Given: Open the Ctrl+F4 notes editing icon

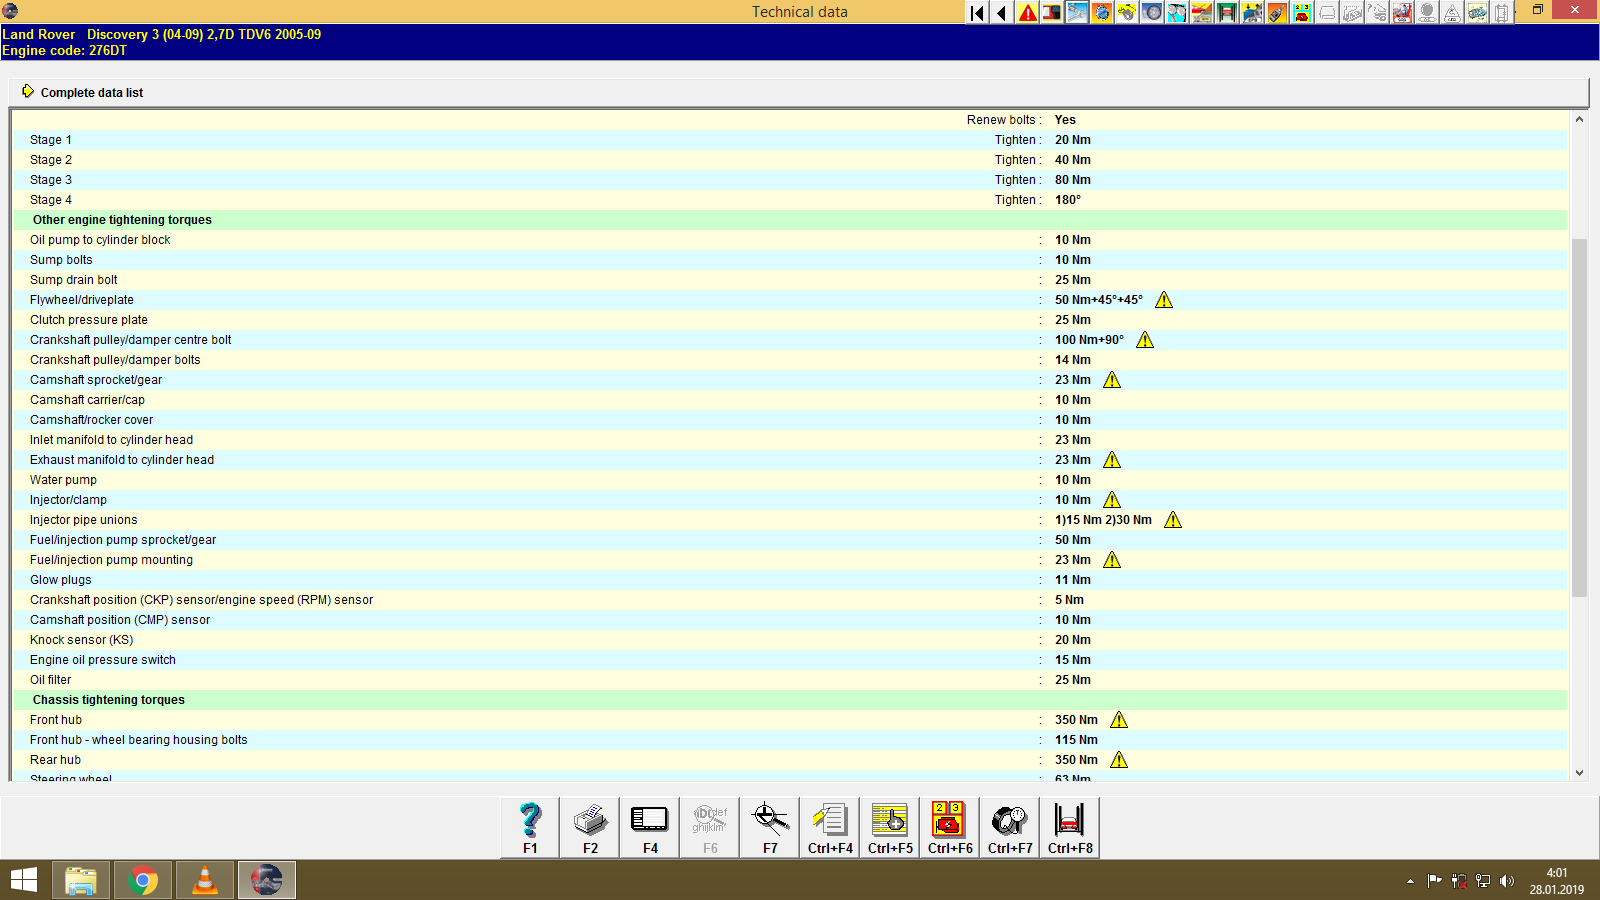Looking at the screenshot, I should coord(830,827).
